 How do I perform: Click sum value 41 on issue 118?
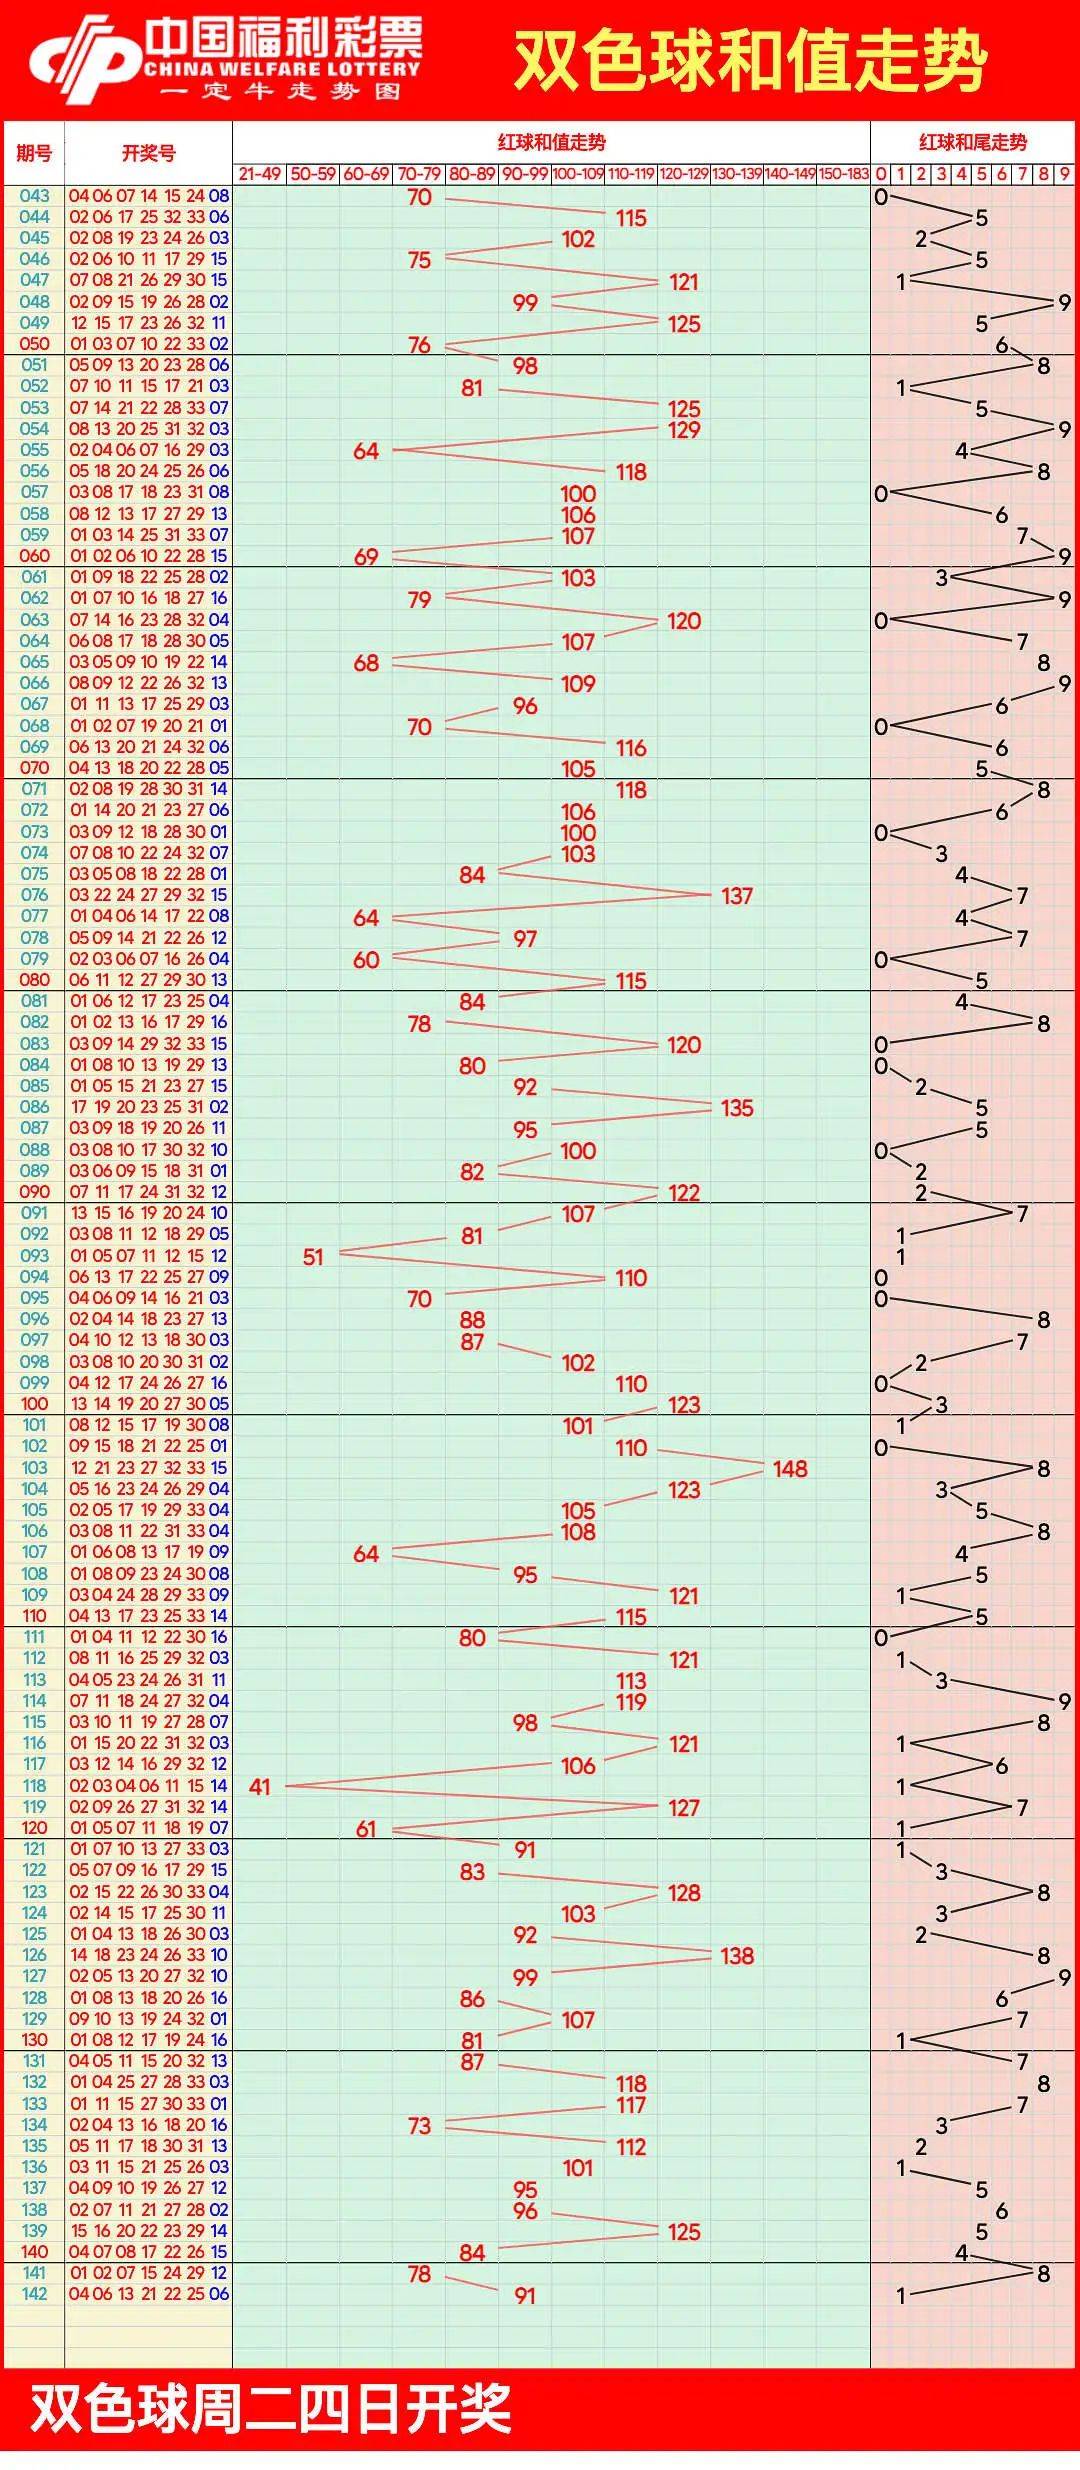point(260,1787)
